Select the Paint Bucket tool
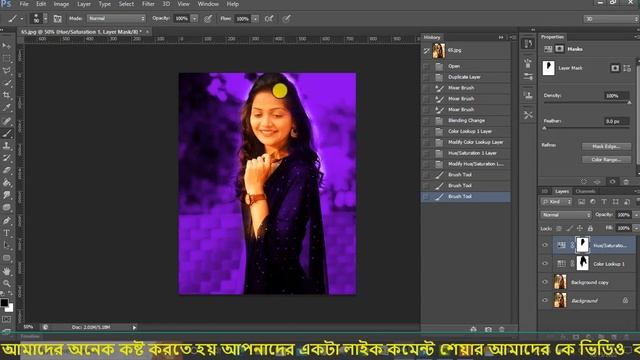 [7, 183]
